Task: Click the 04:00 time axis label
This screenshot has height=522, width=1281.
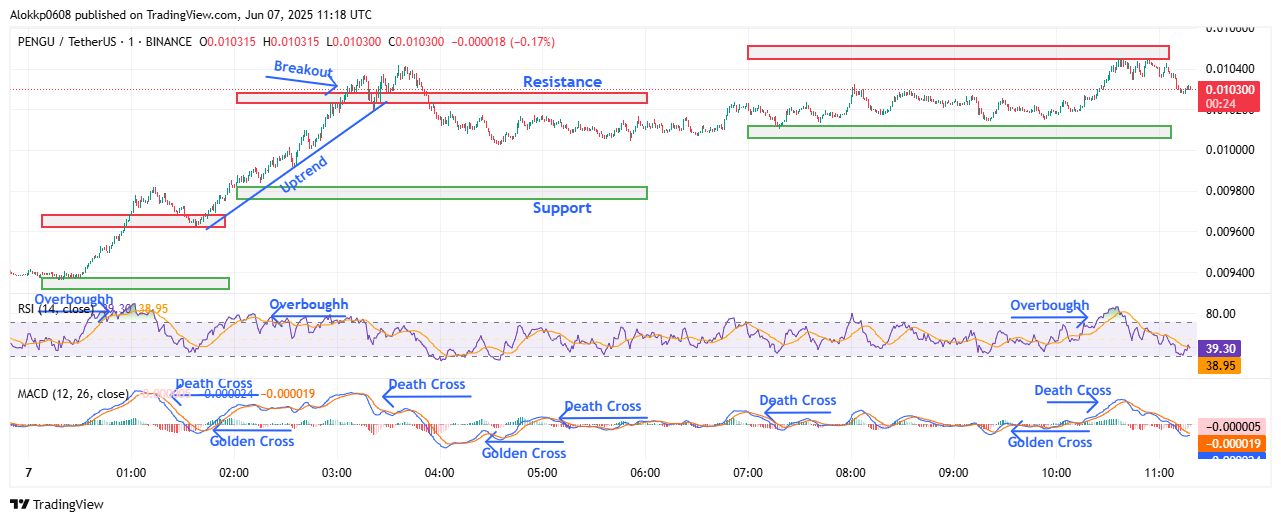Action: point(440,473)
